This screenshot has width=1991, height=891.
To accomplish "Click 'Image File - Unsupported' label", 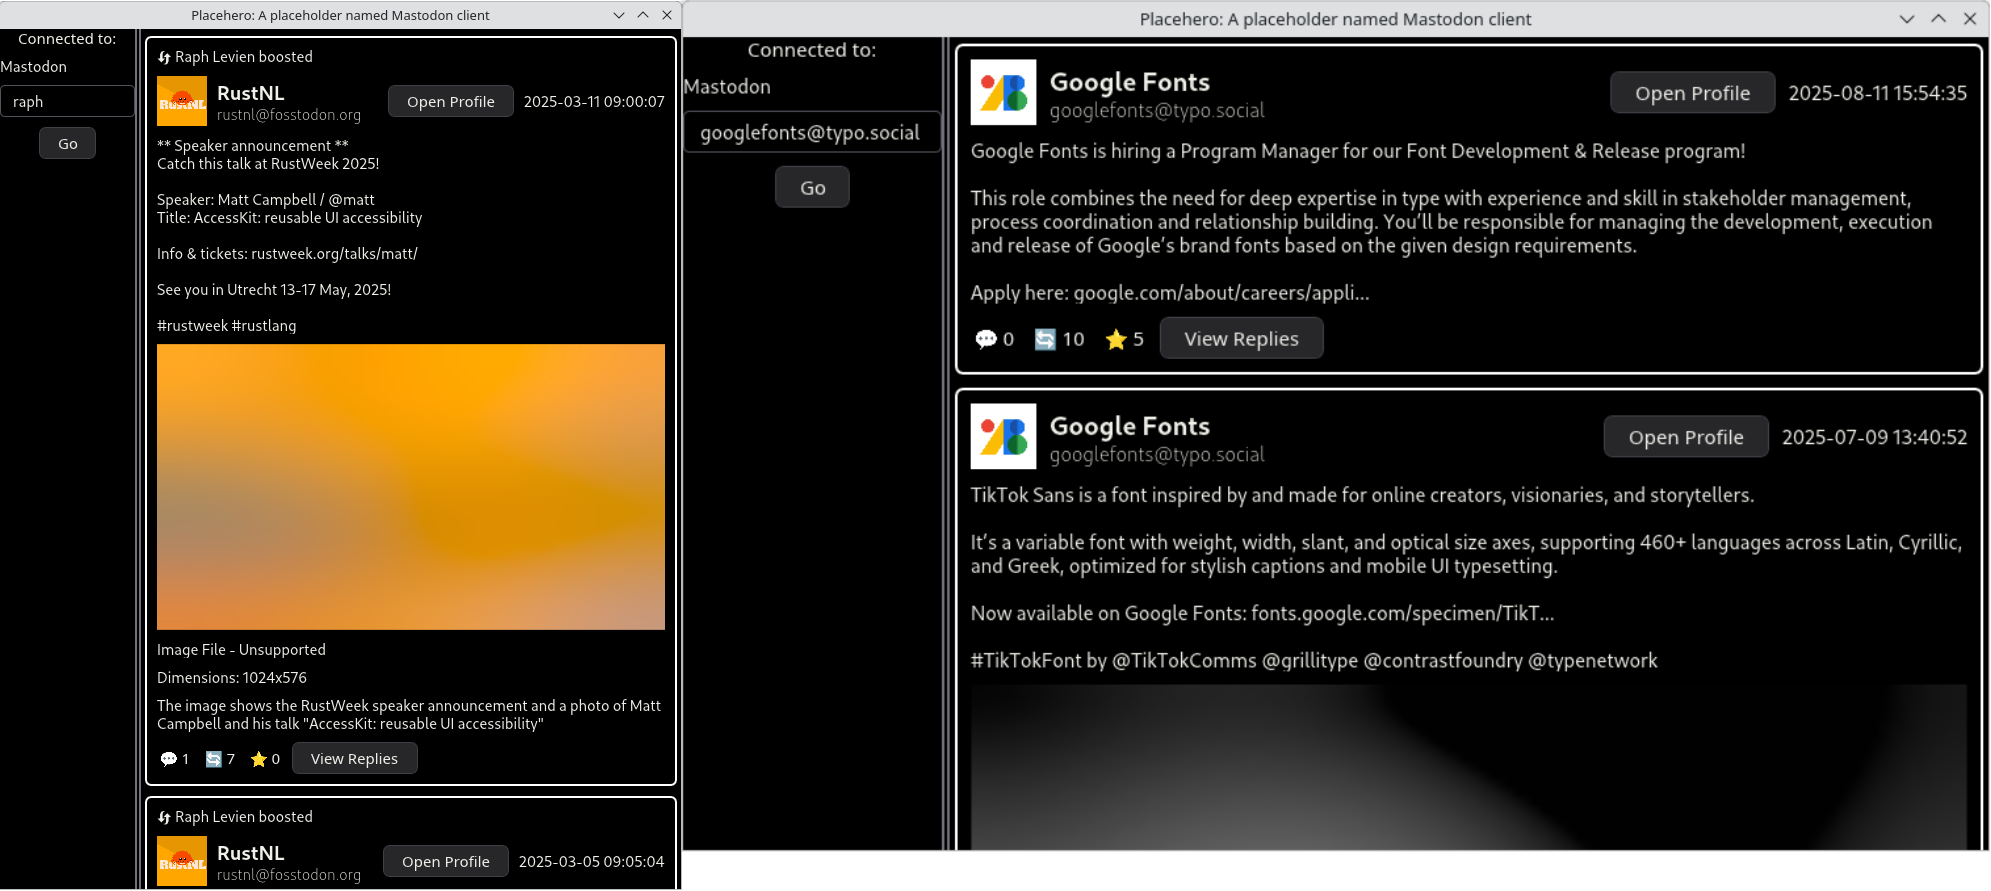I will click(241, 650).
